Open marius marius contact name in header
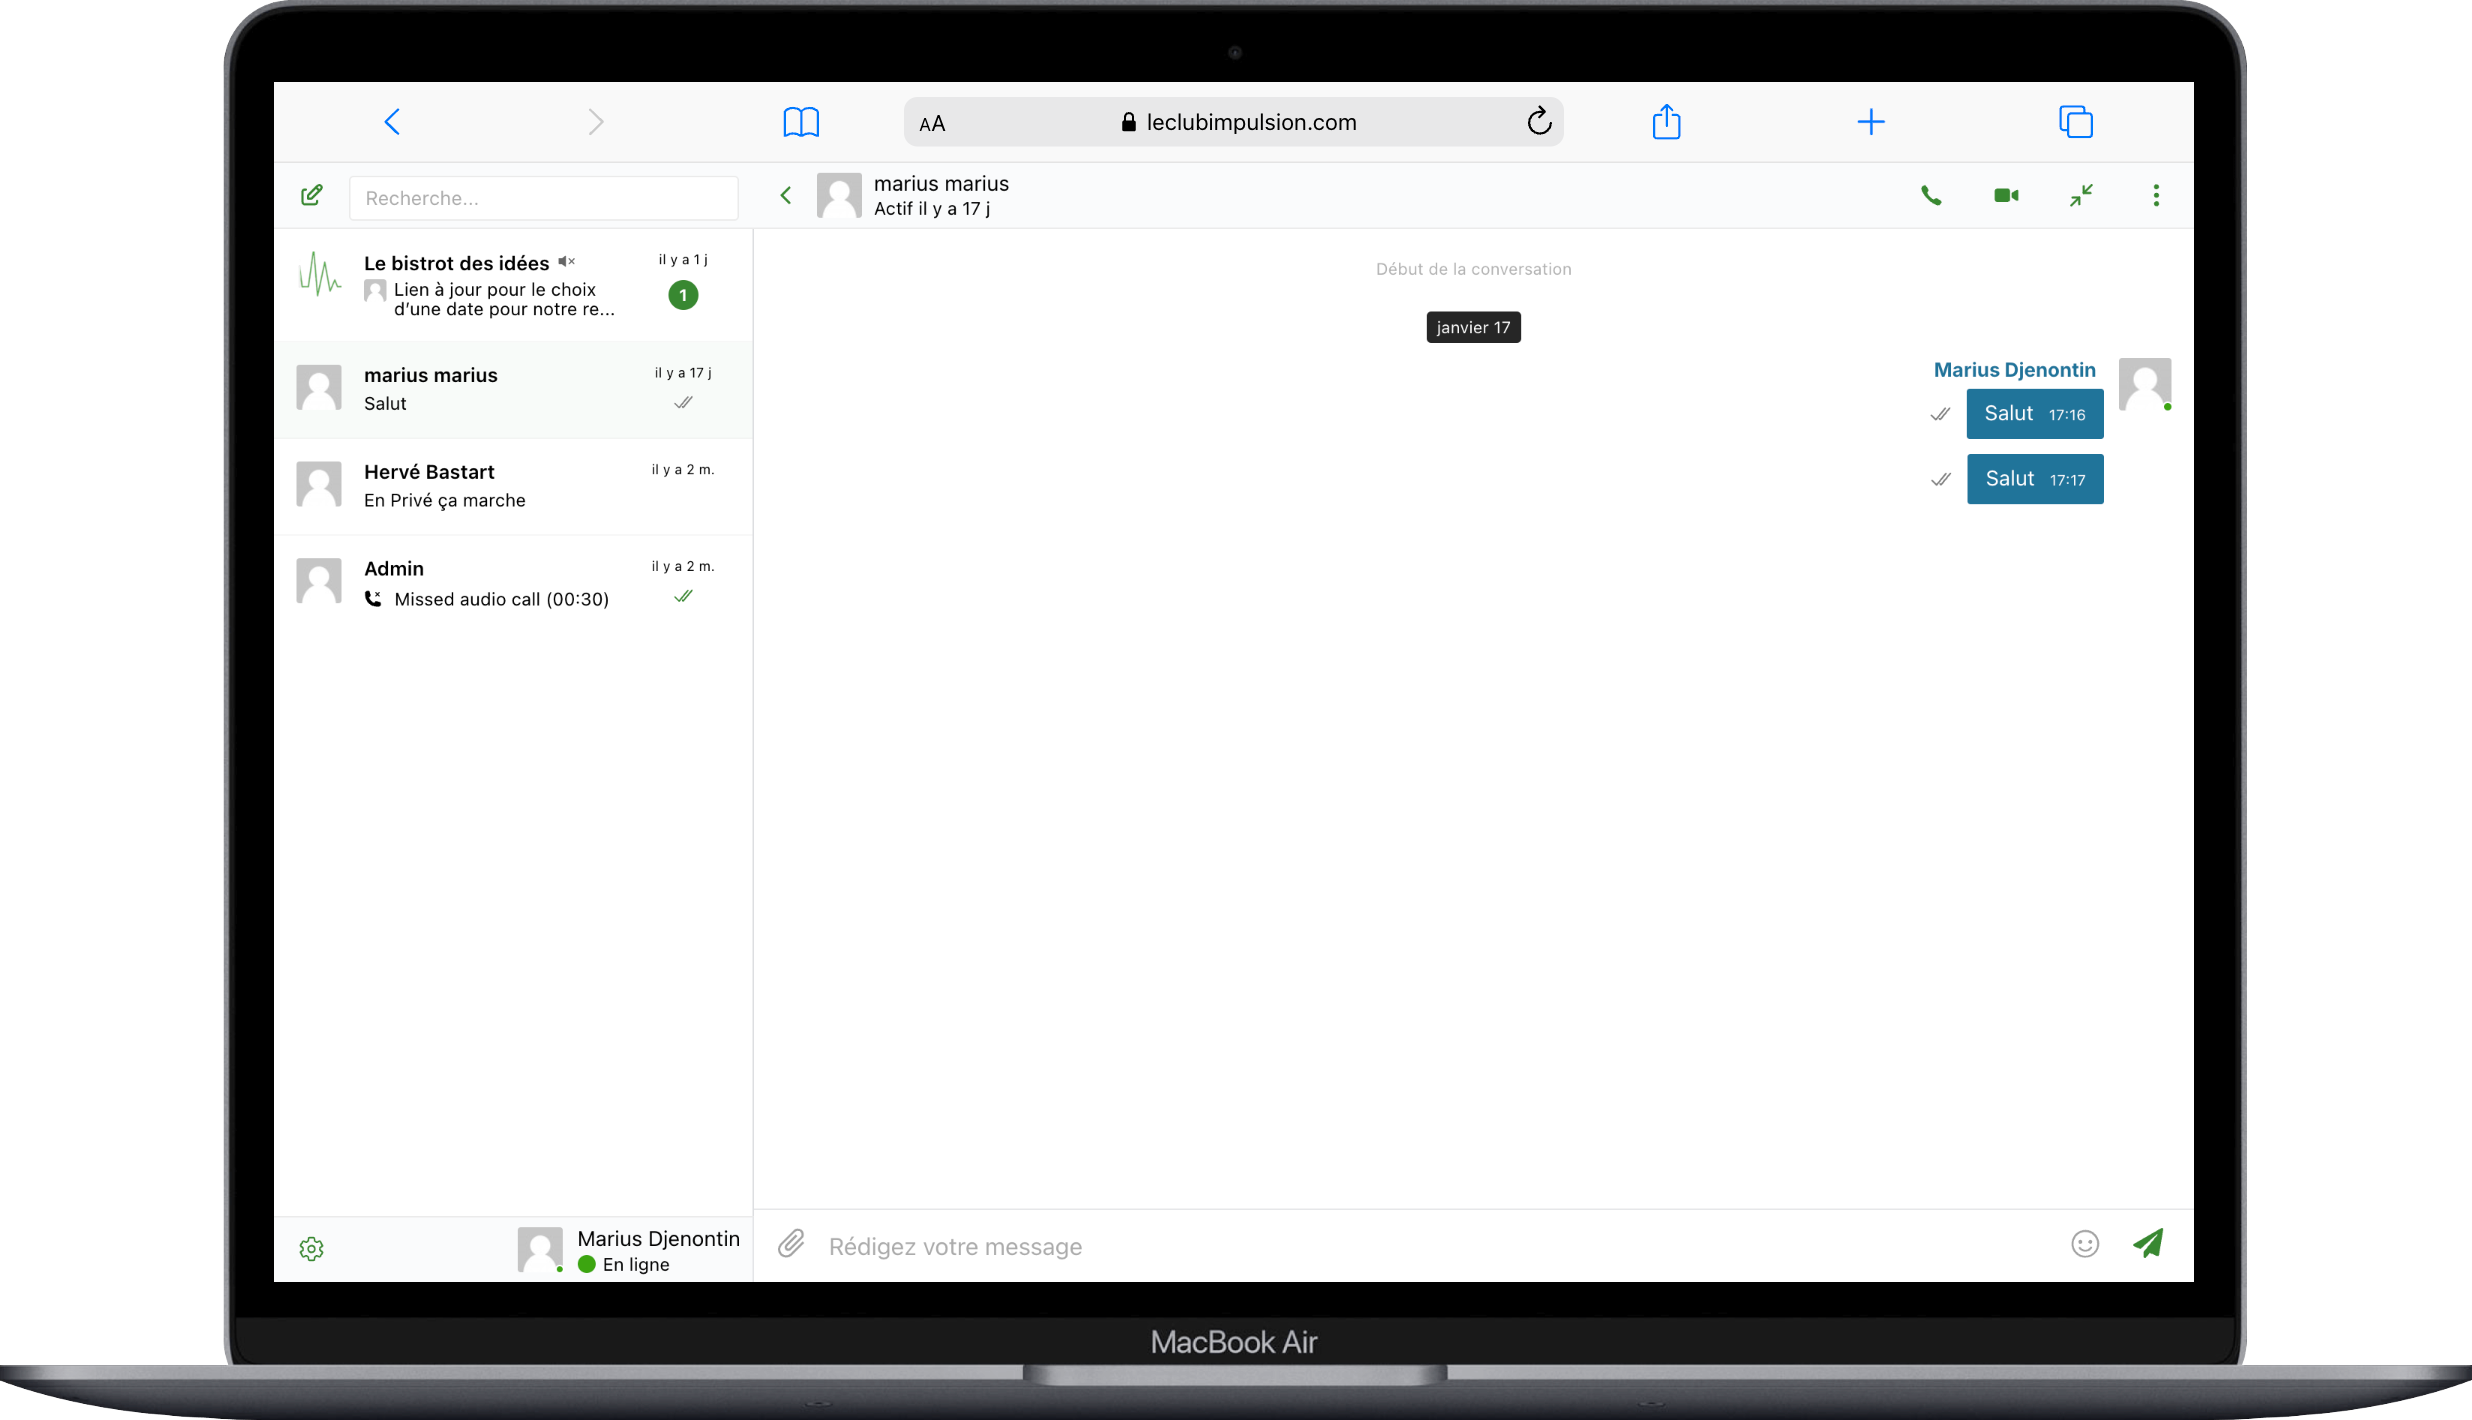 coord(941,184)
